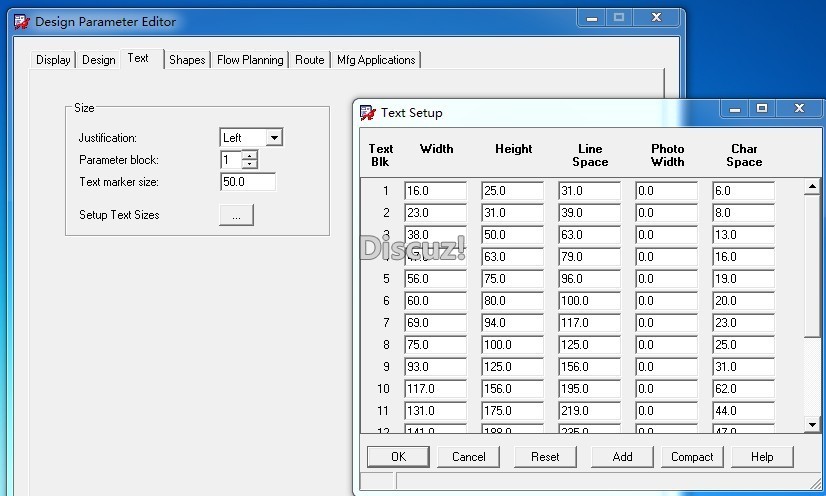Click Line Space field showing 117.0

[589, 323]
